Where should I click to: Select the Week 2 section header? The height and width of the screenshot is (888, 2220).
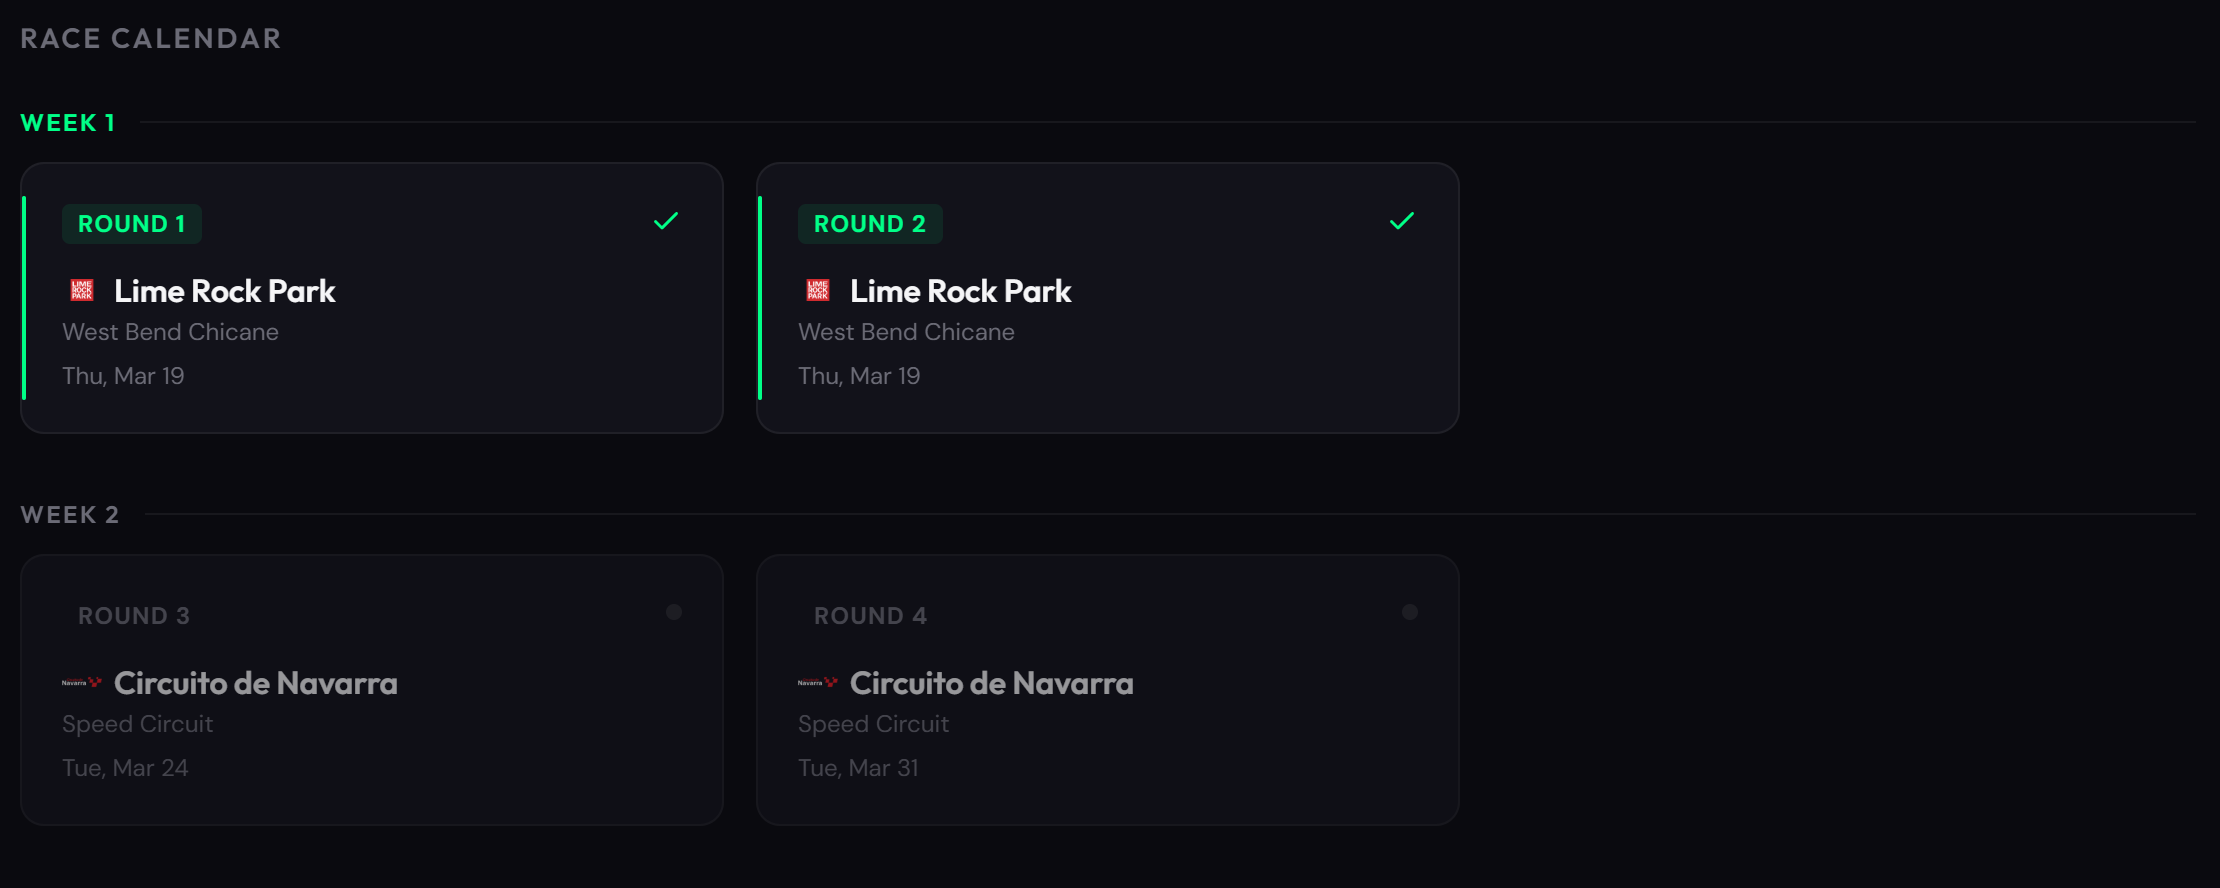click(x=70, y=515)
